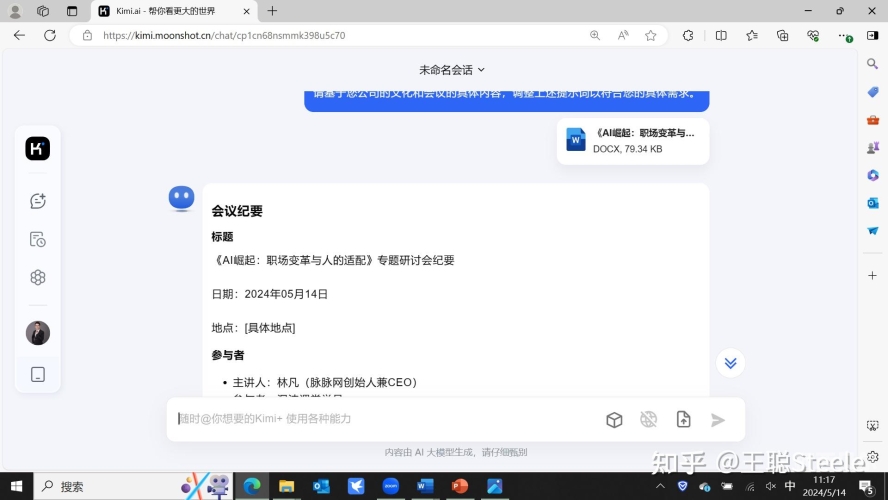
Task: Open chat history in the sidebar
Action: [x=37, y=240]
